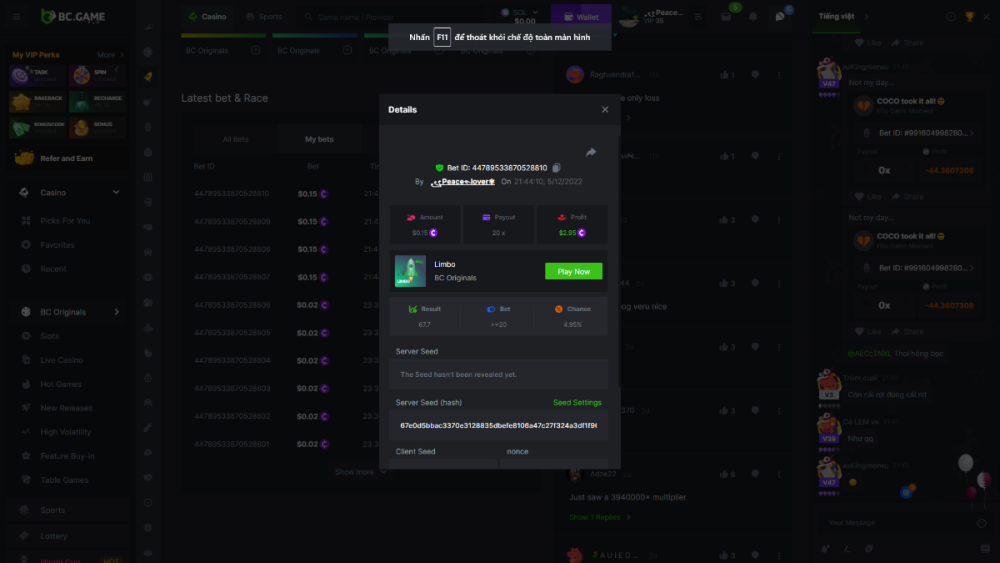Click the Server Seed hash field
Viewport: 1000px width, 563px height.
pyautogui.click(x=498, y=425)
